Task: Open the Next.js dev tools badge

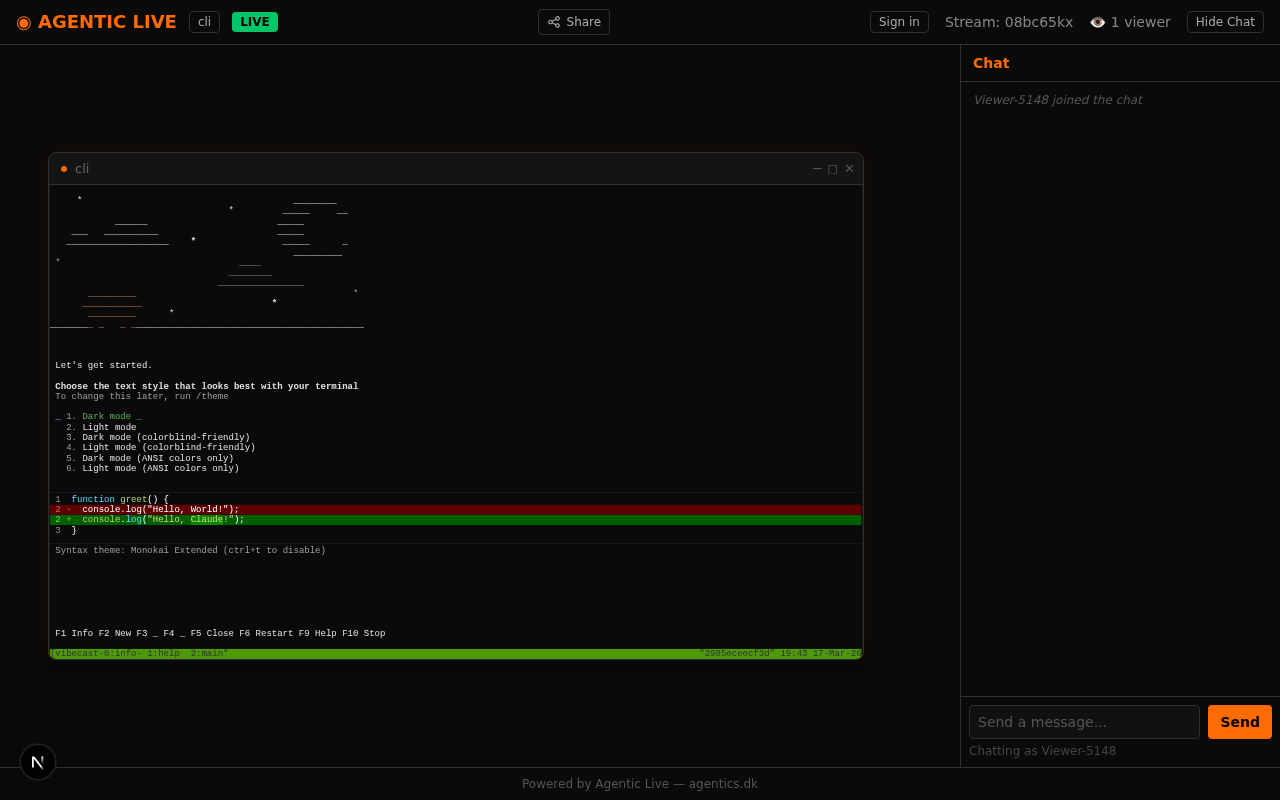Action: [38, 762]
